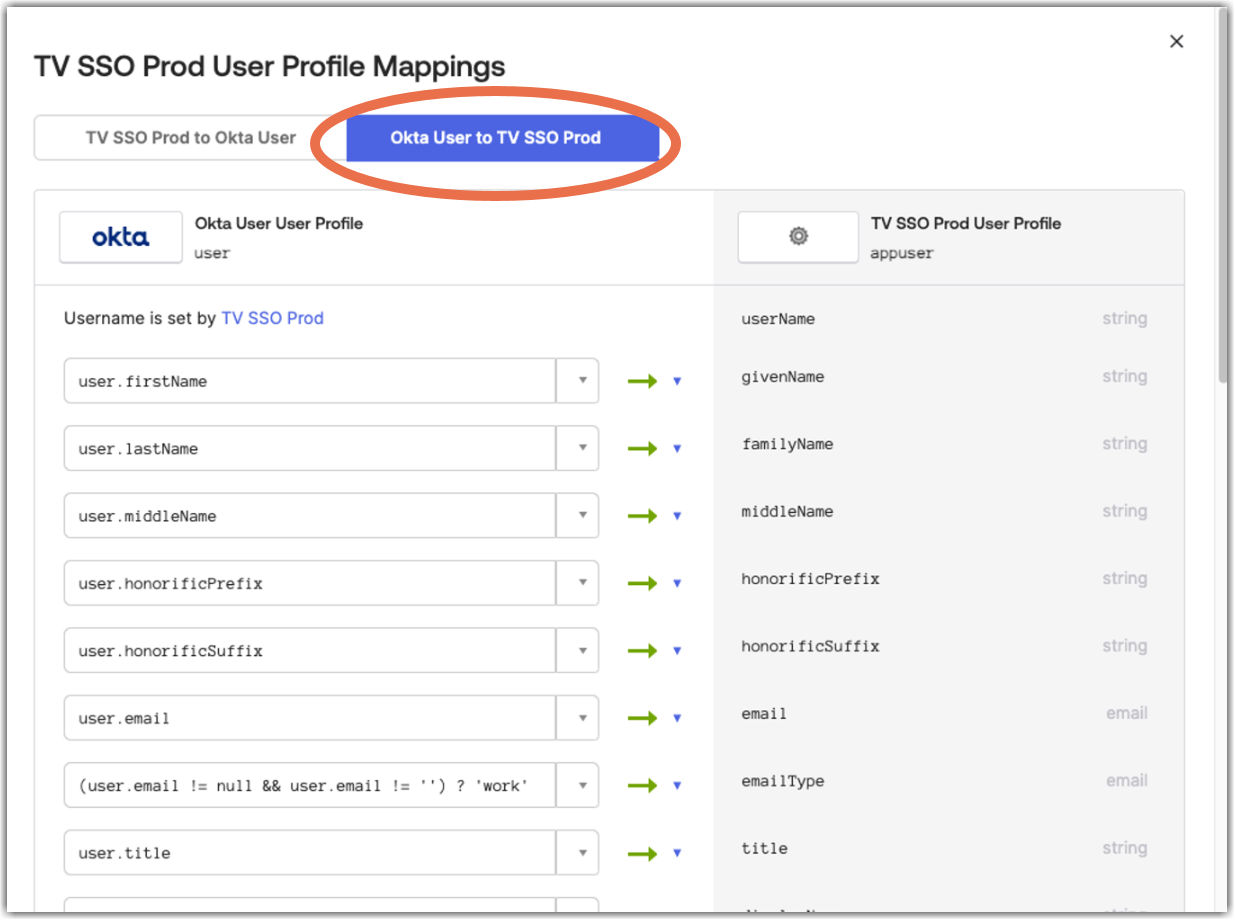Select Okta User to TV SSO Prod tab

(x=502, y=138)
